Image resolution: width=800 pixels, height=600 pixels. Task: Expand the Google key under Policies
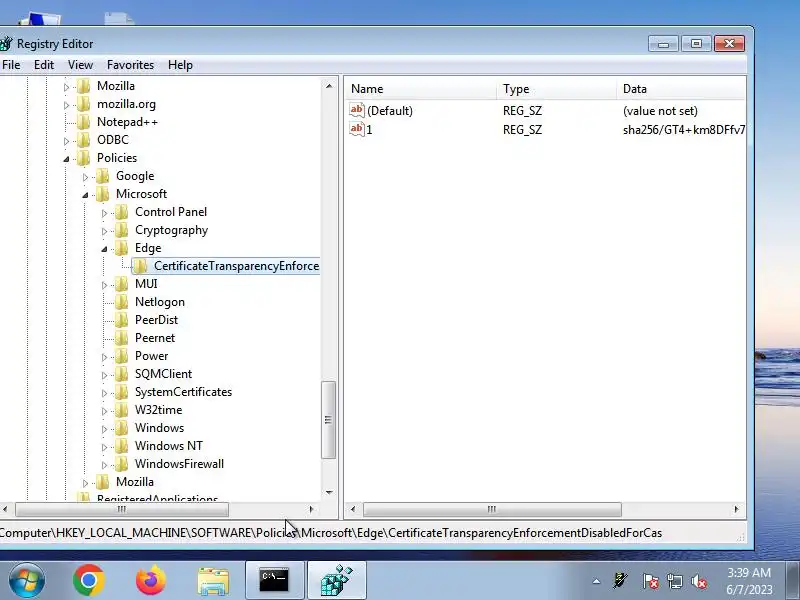tap(85, 177)
